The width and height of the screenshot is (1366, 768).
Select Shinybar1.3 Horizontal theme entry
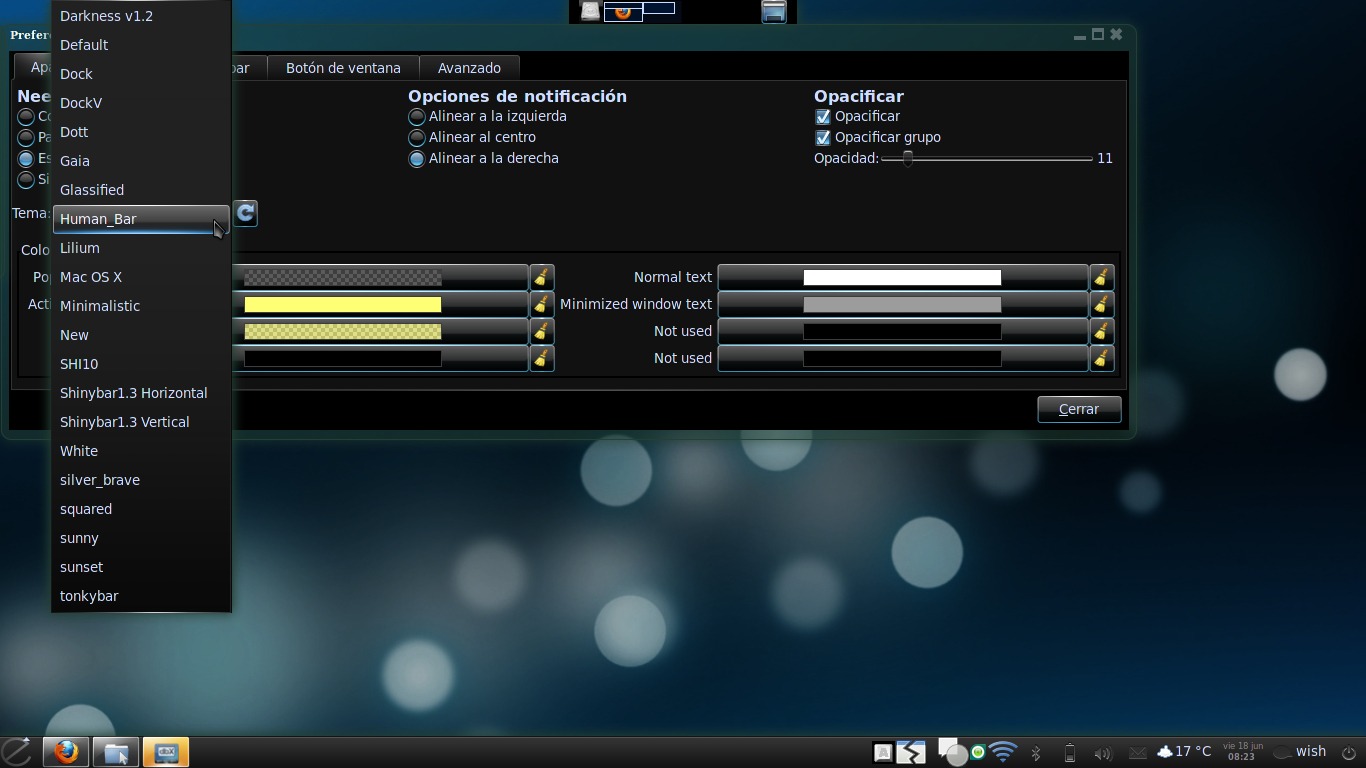click(141, 393)
